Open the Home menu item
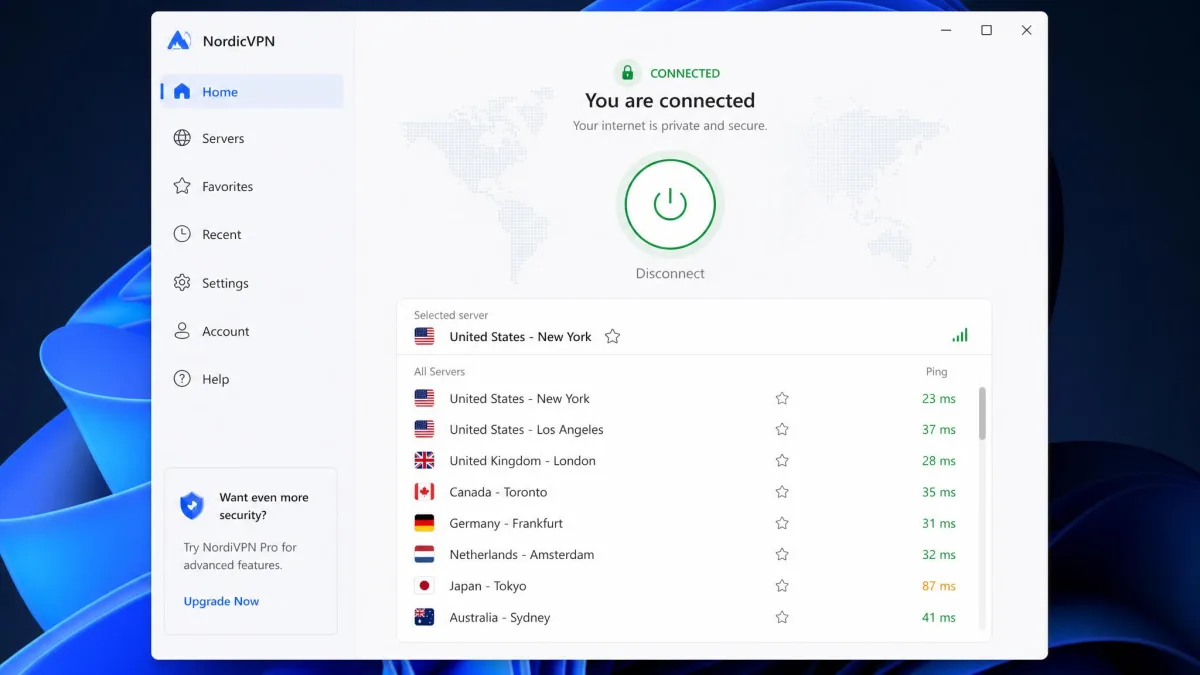Screen dimensions: 1200x675 point(252,91)
